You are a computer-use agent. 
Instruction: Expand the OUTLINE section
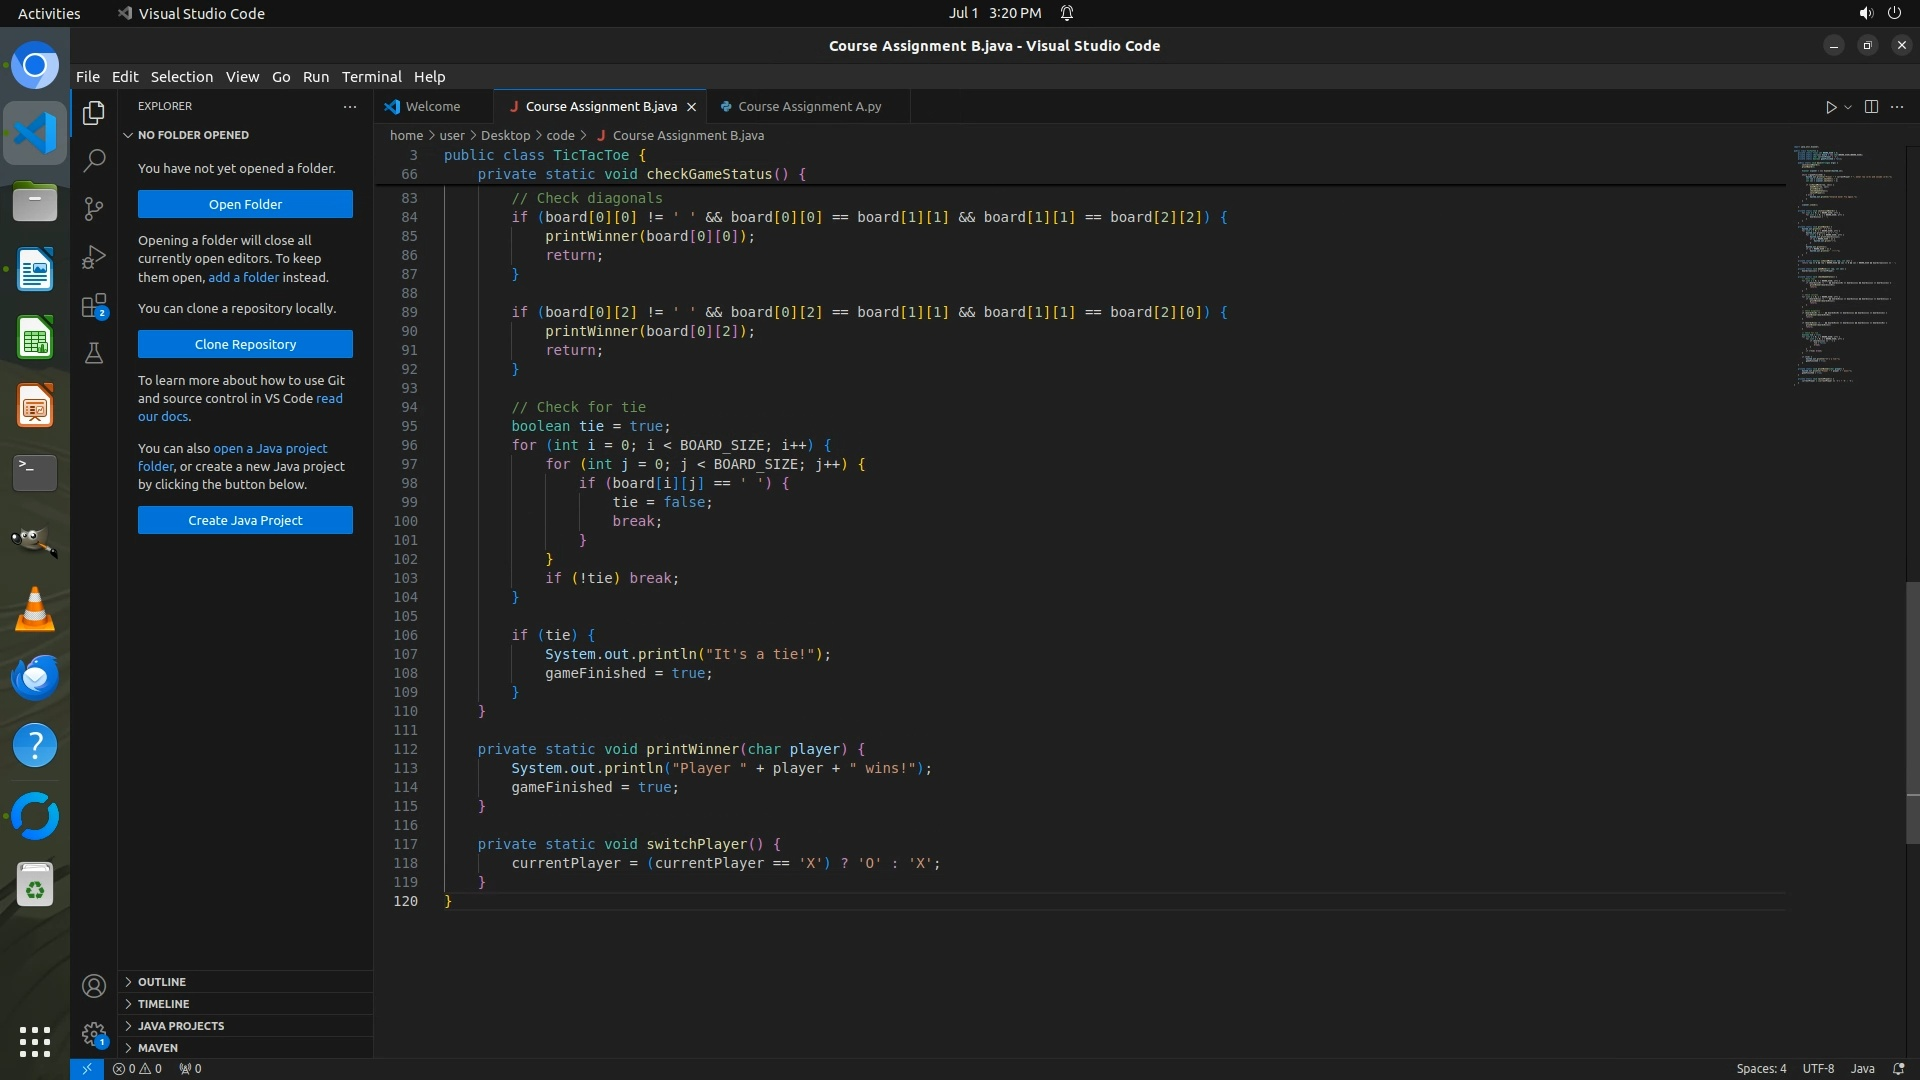(x=162, y=982)
